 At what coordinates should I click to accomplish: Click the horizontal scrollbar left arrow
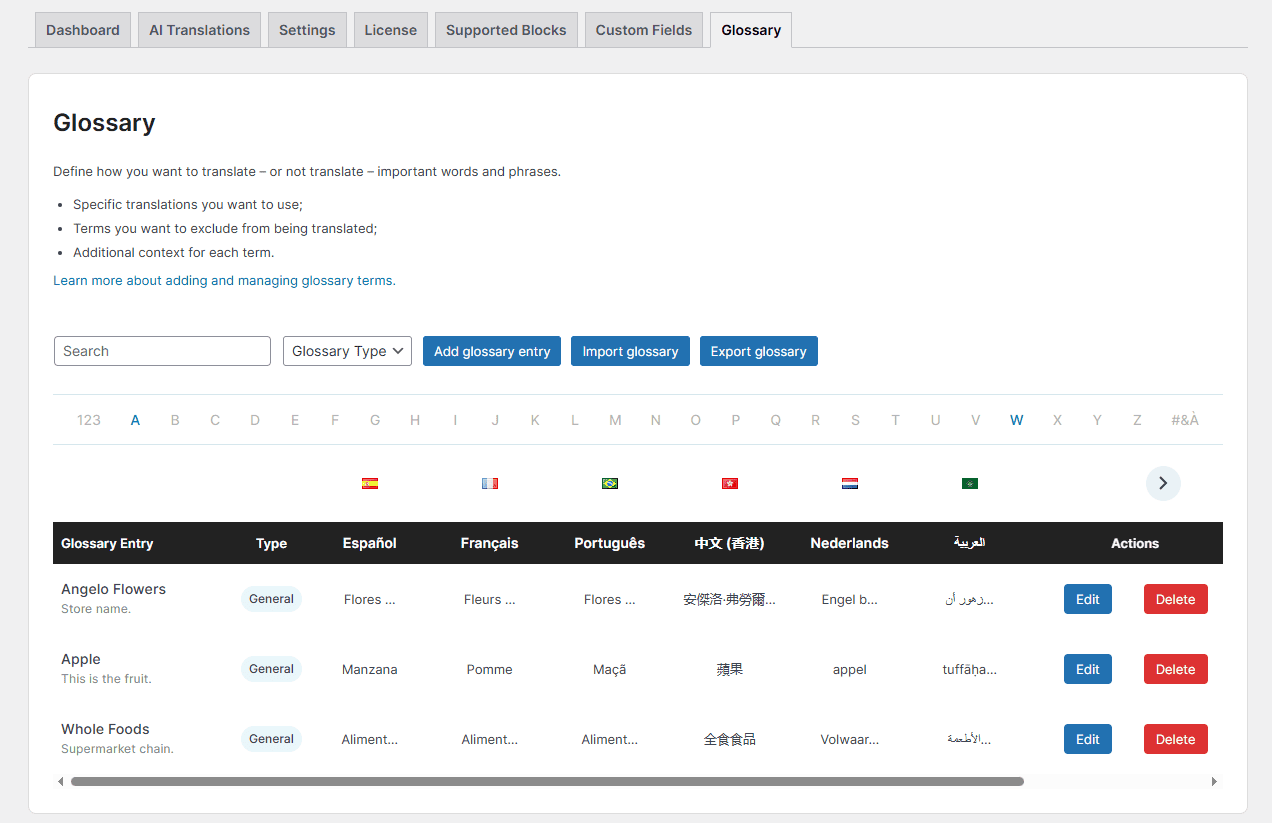pyautogui.click(x=61, y=781)
